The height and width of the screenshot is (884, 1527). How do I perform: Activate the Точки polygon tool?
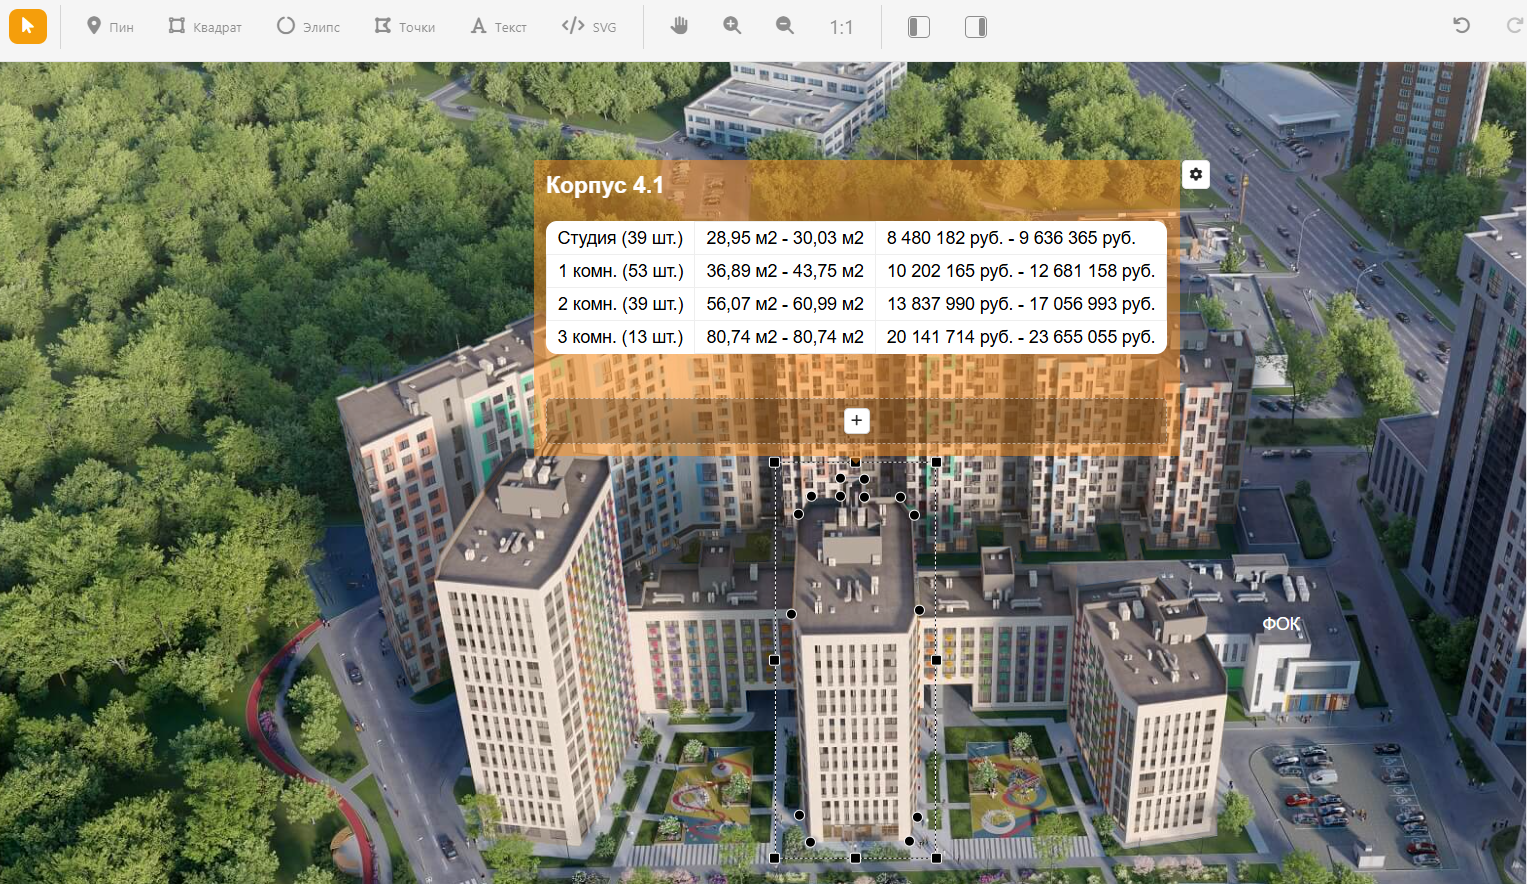(x=404, y=27)
